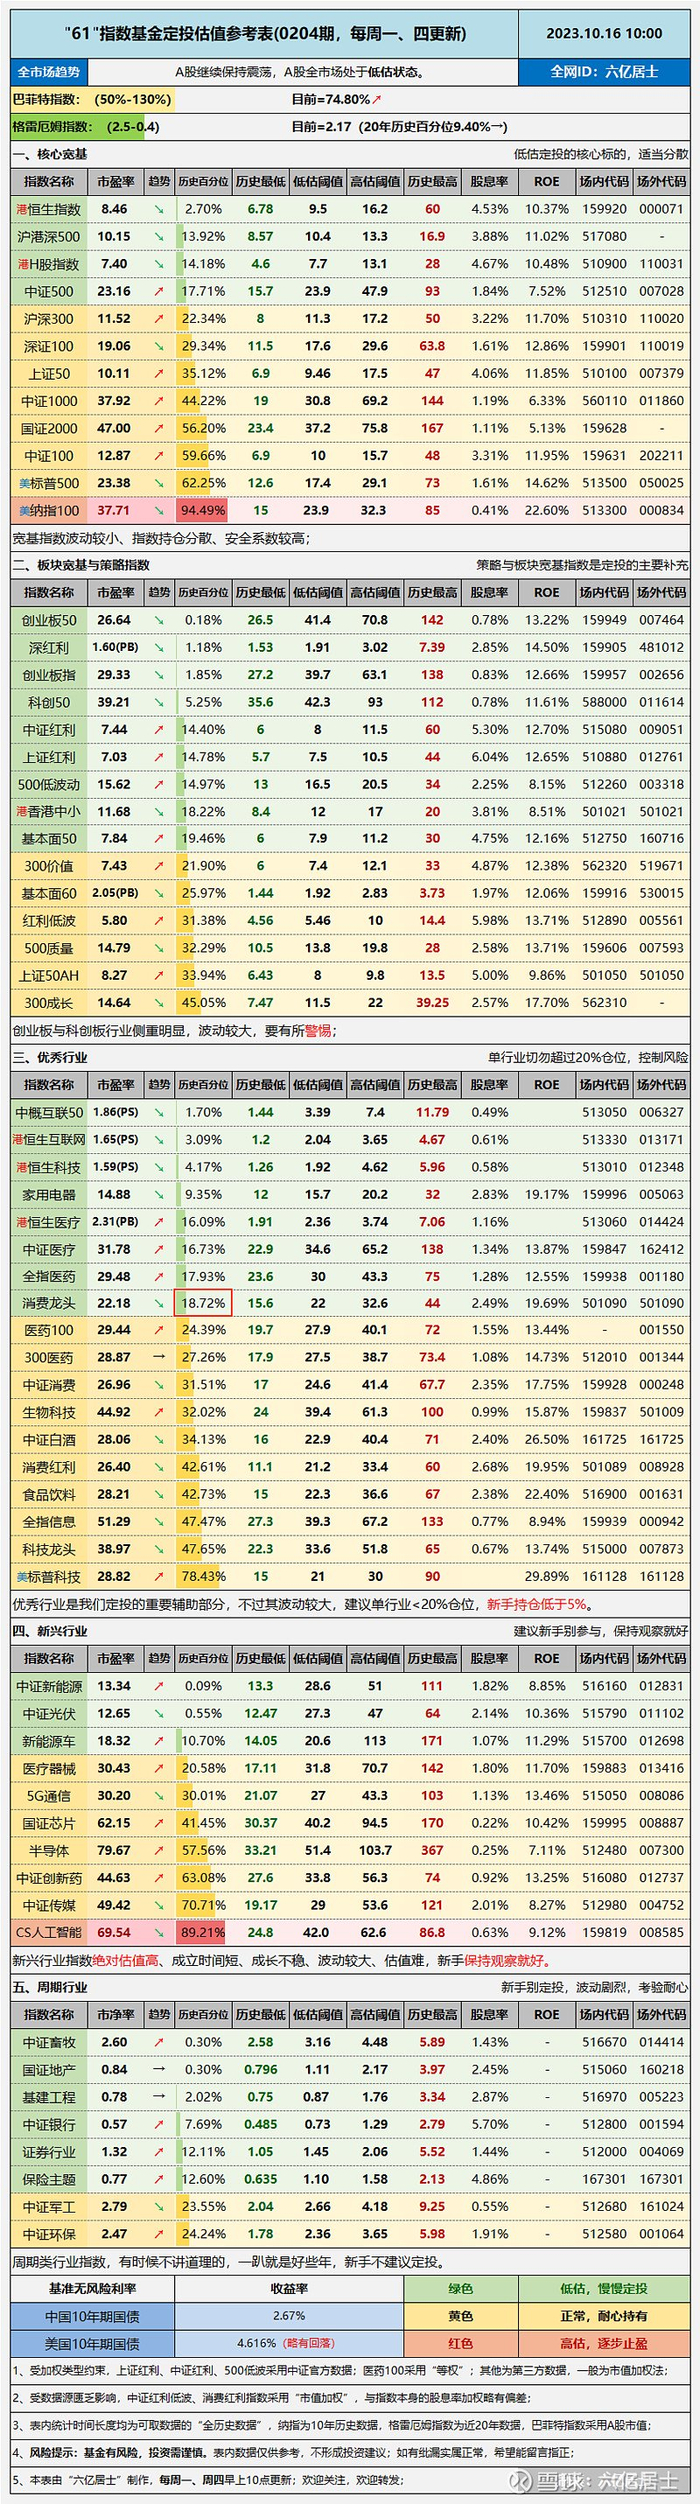Click the 二、板块宽基与策略指数 section heading

click(81, 565)
